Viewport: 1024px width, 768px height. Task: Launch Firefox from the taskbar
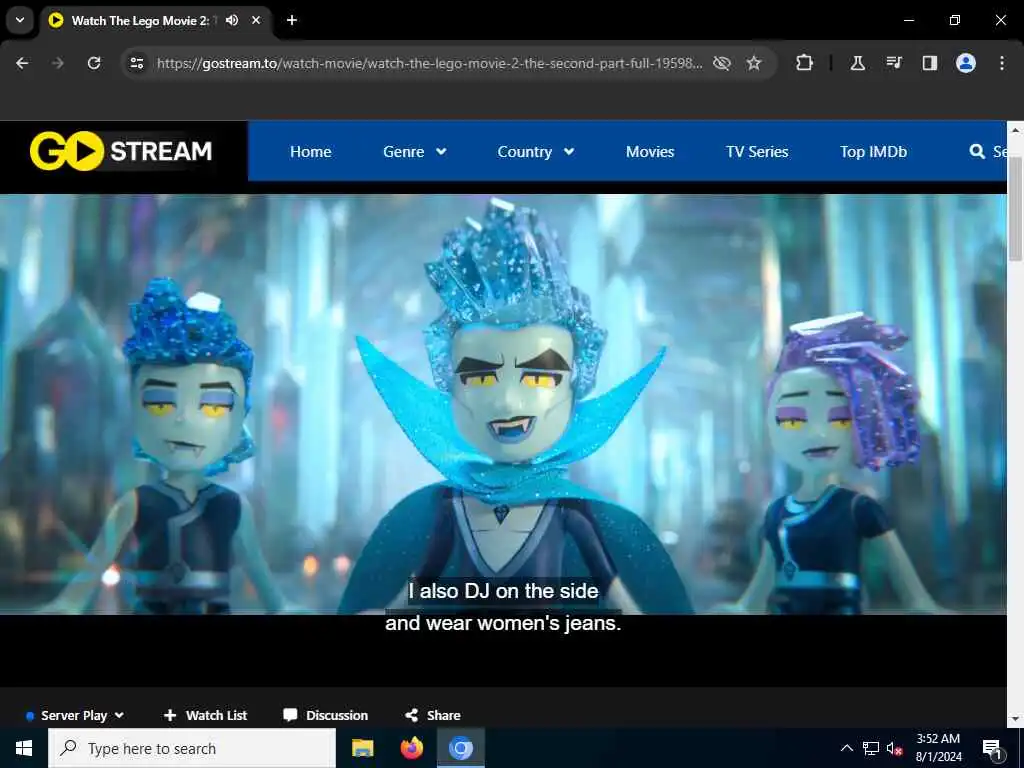point(411,748)
